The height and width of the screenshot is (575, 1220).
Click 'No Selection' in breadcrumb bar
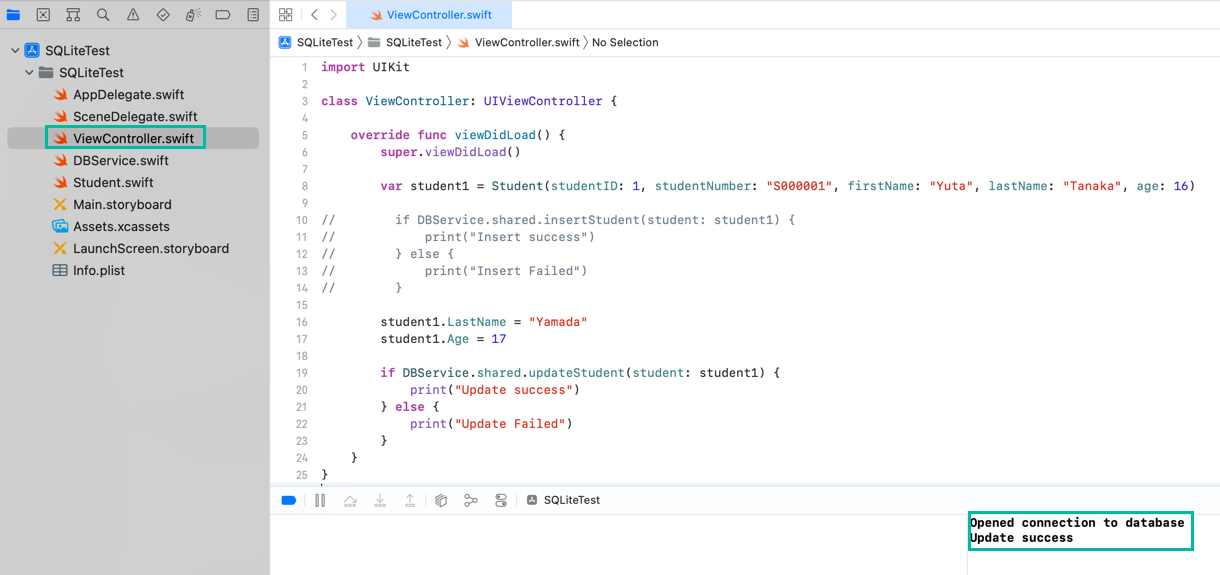click(625, 43)
